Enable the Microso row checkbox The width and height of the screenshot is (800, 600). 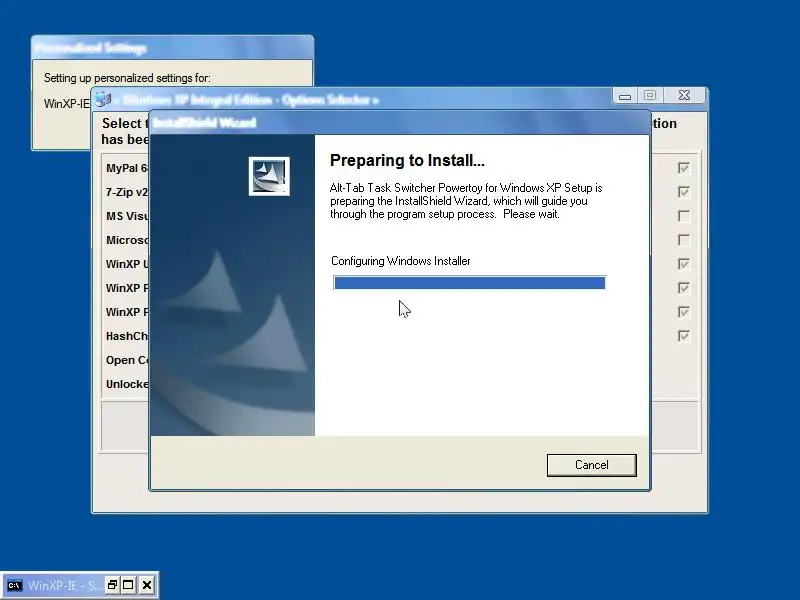click(684, 240)
